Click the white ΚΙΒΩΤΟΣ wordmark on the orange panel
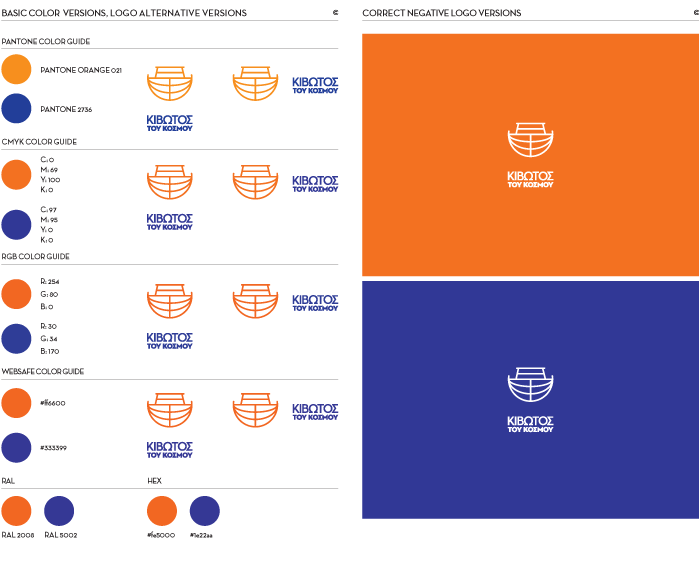The width and height of the screenshot is (700, 567). pos(530,176)
